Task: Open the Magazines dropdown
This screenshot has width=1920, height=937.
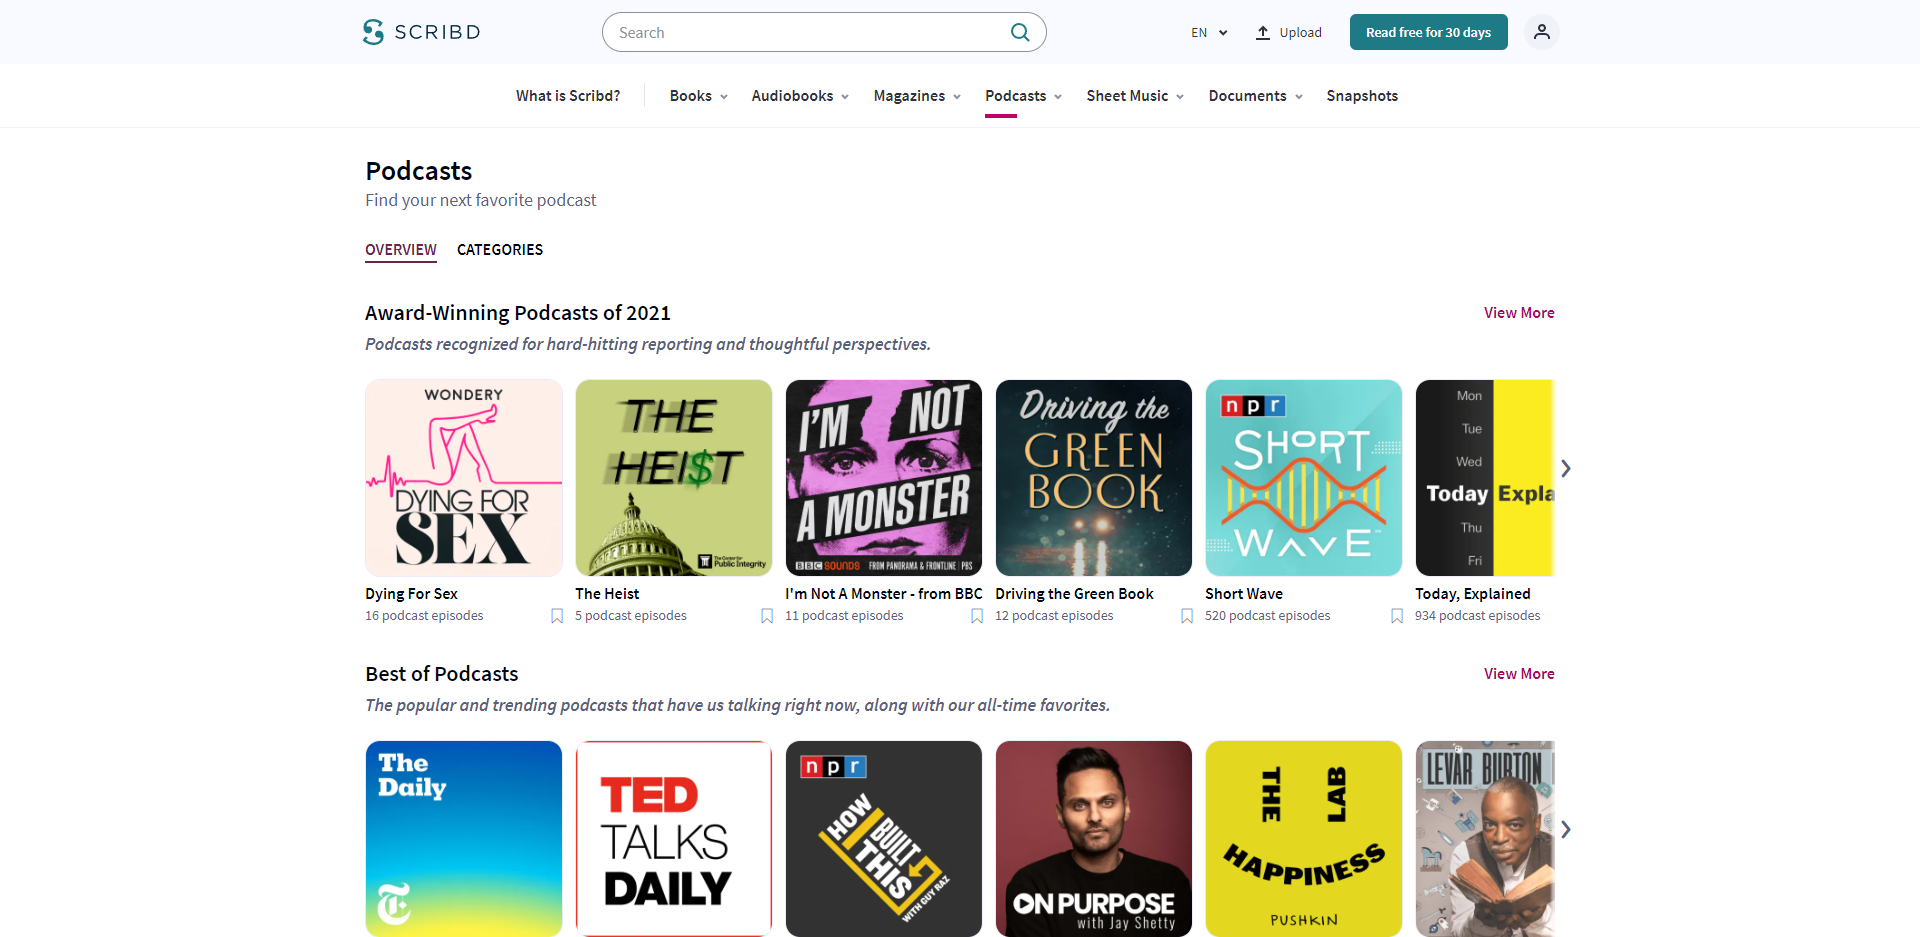Action: [917, 96]
